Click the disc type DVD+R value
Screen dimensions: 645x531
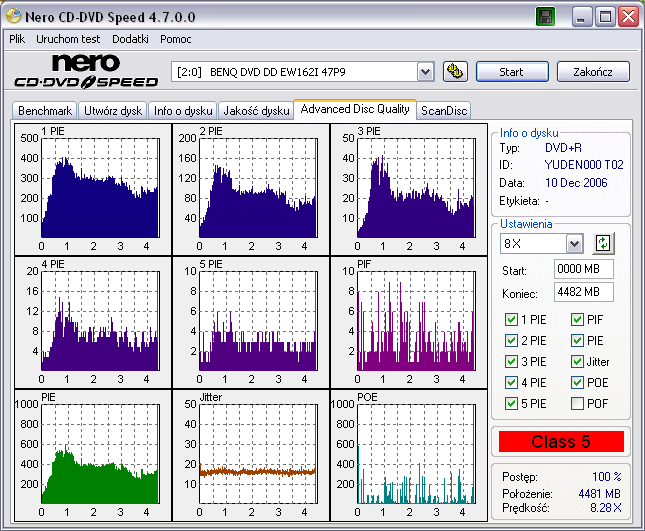[563, 148]
